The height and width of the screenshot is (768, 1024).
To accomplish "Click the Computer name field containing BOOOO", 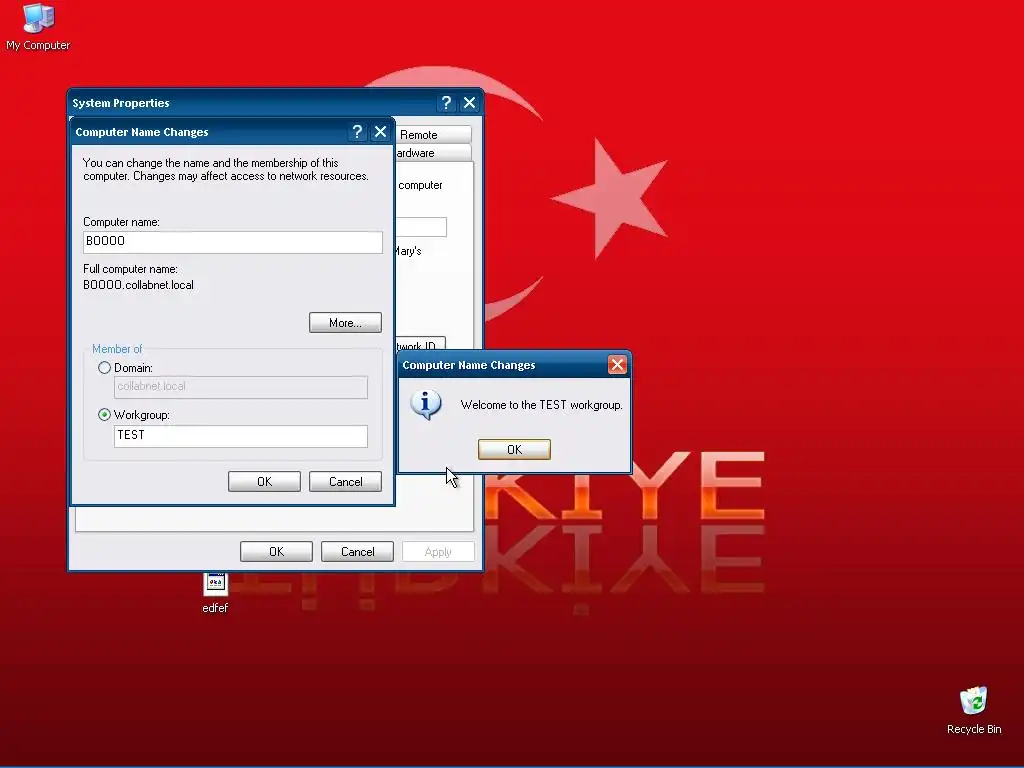I will (x=232, y=242).
